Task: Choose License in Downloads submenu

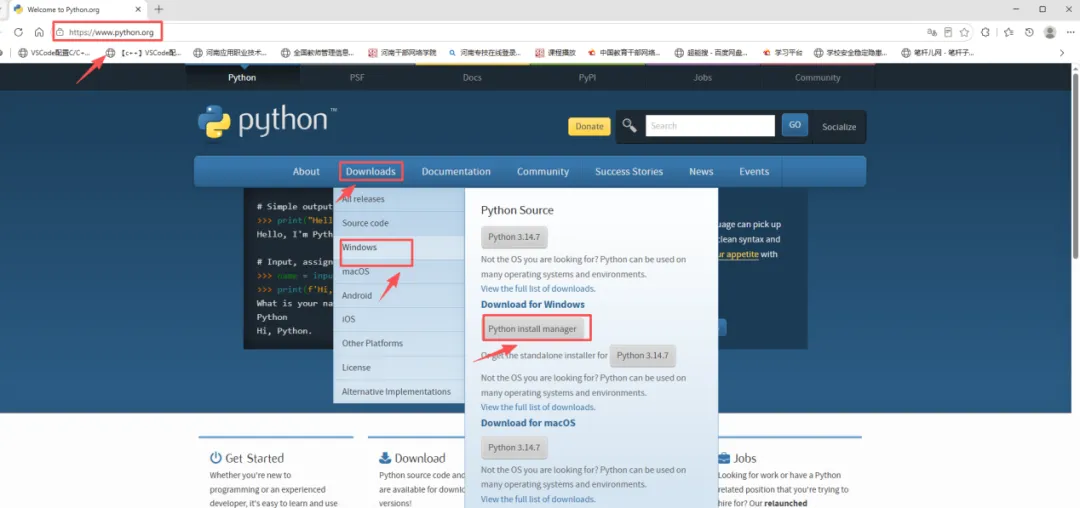Action: (399, 368)
